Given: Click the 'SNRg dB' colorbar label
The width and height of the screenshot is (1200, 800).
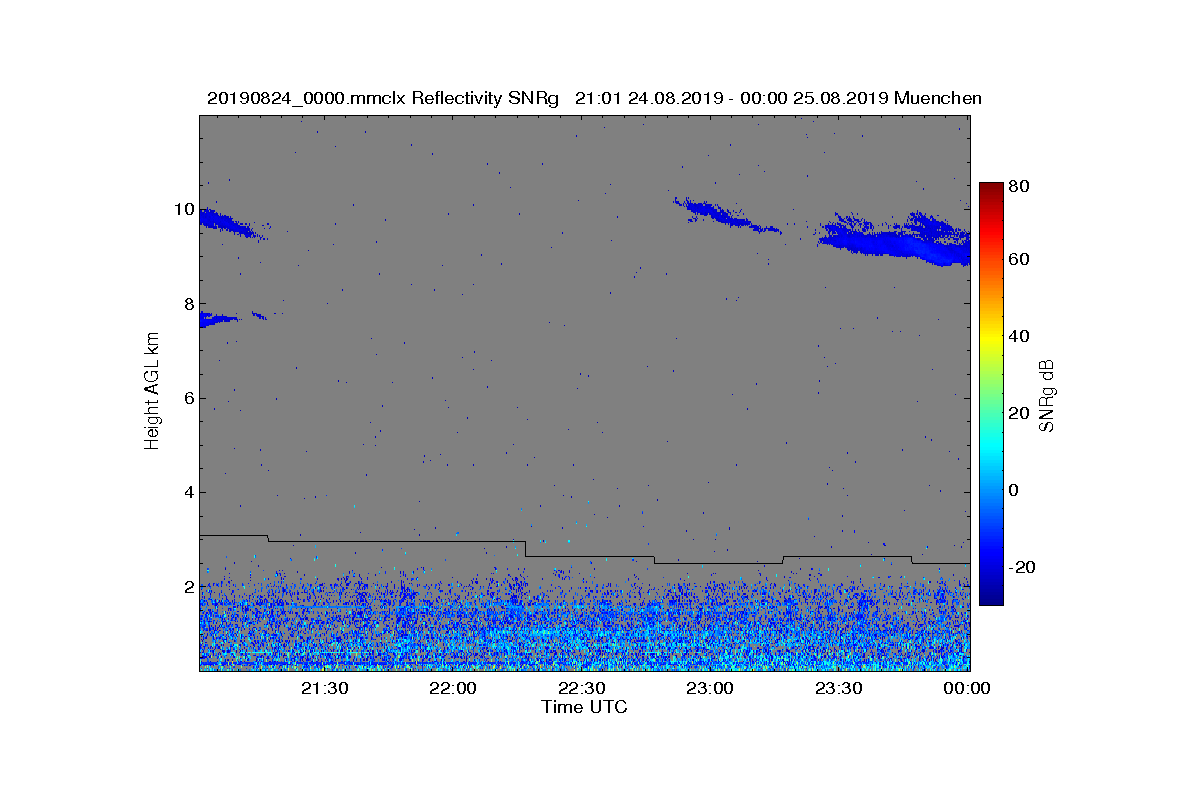Looking at the screenshot, I should point(1047,395).
